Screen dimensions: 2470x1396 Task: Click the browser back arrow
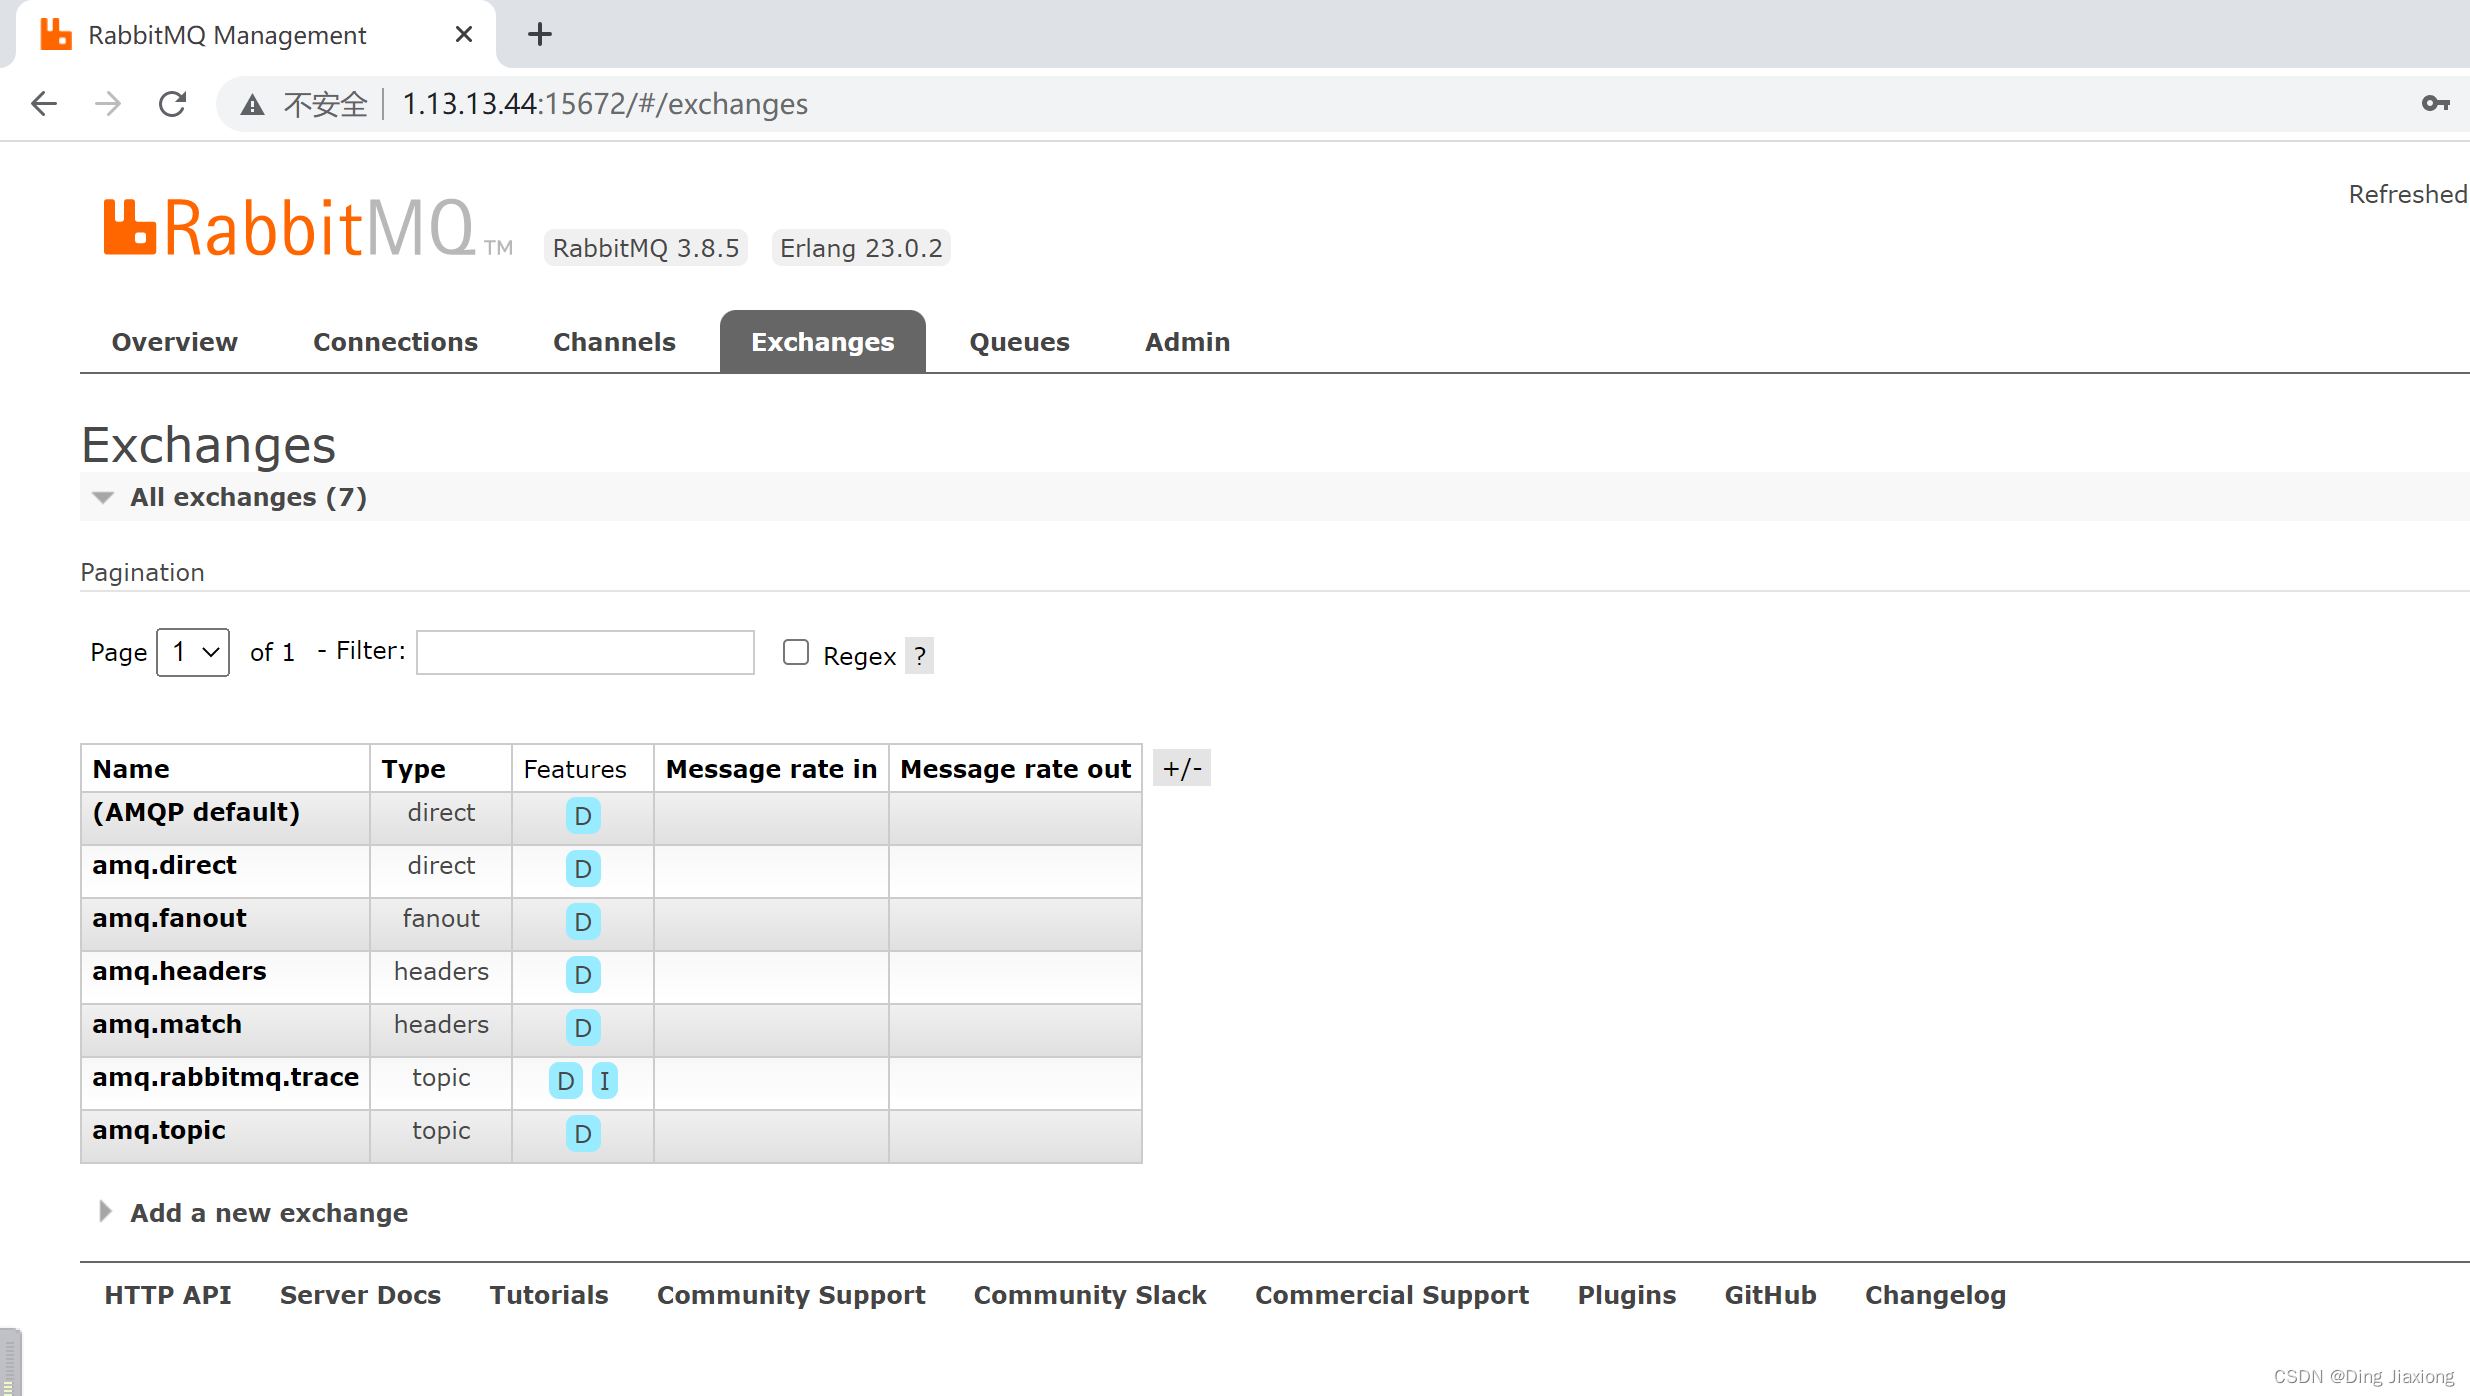click(44, 104)
